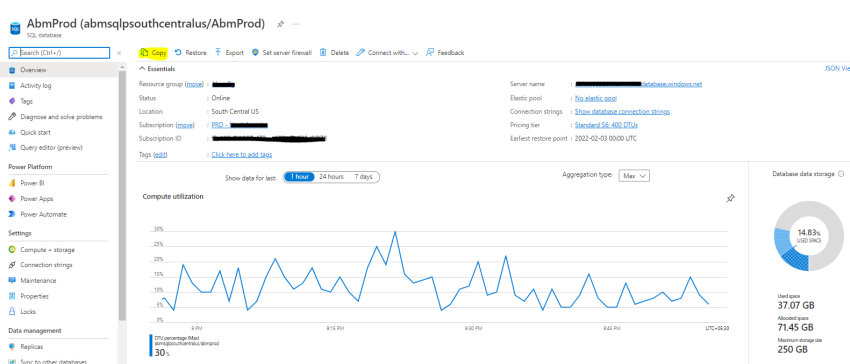Click the Copy database icon
The image size is (850, 364).
click(144, 53)
